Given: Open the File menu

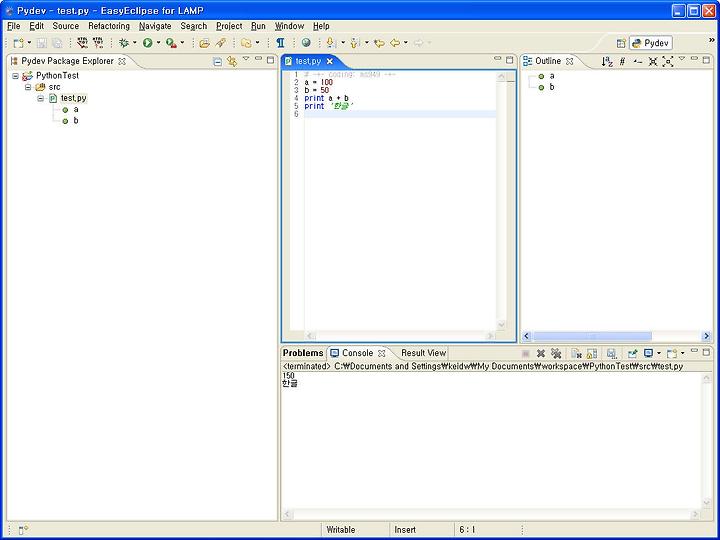Looking at the screenshot, I should (14, 26).
